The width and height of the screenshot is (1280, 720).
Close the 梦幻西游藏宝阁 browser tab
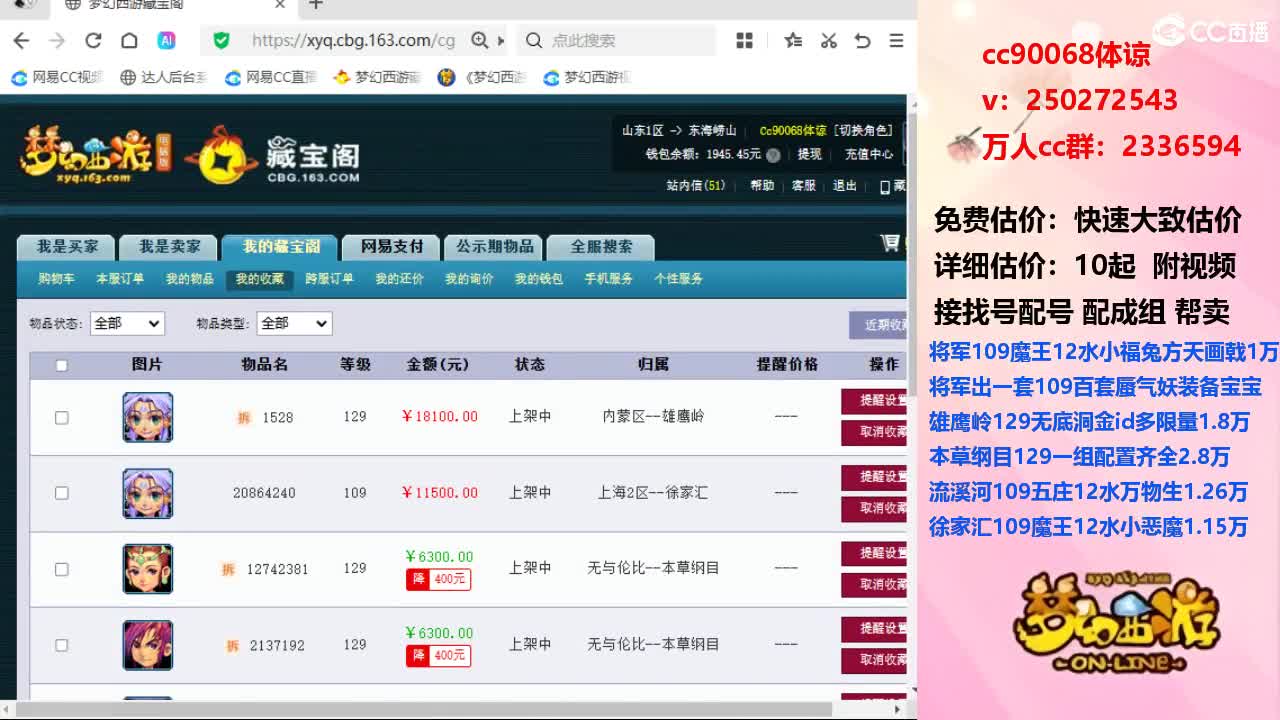pos(281,5)
